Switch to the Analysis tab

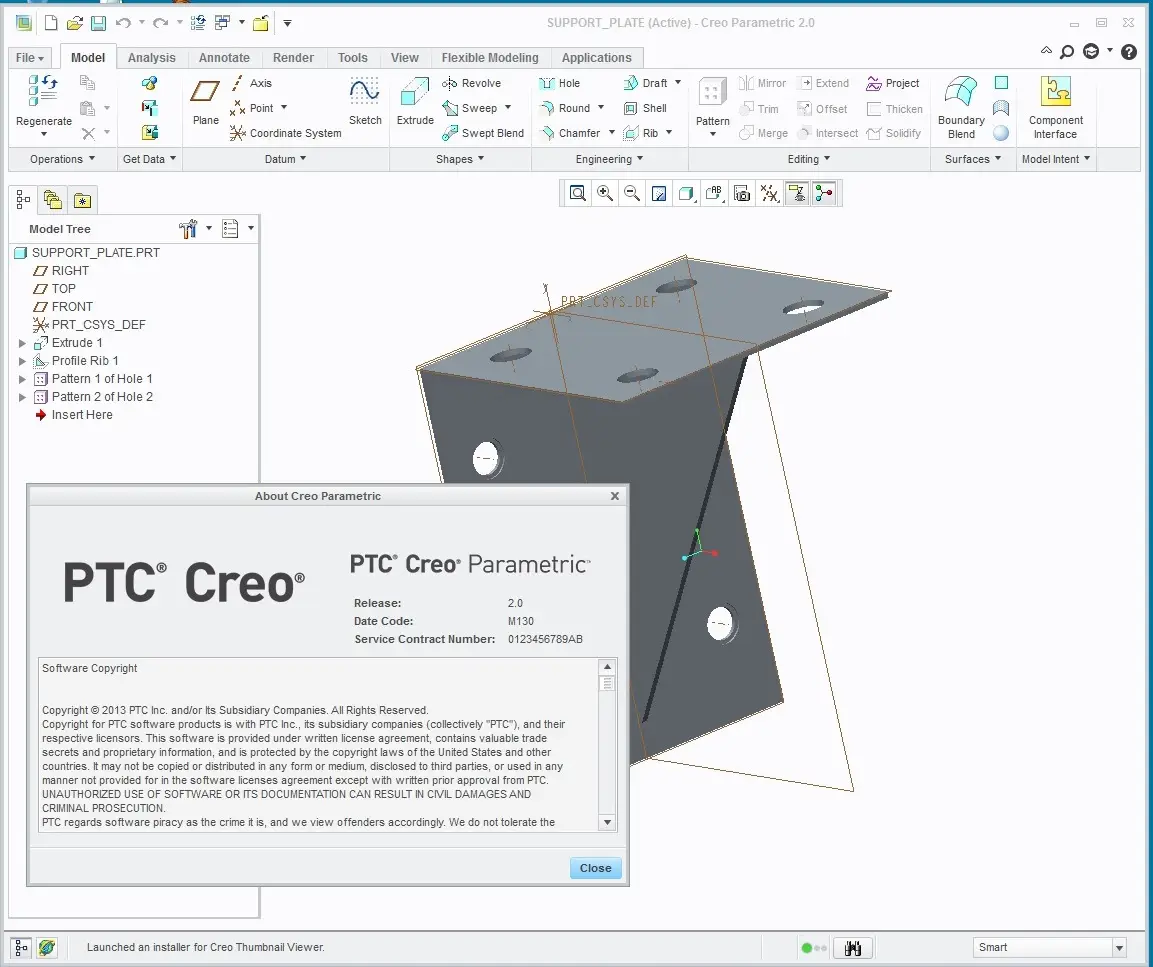(x=151, y=57)
